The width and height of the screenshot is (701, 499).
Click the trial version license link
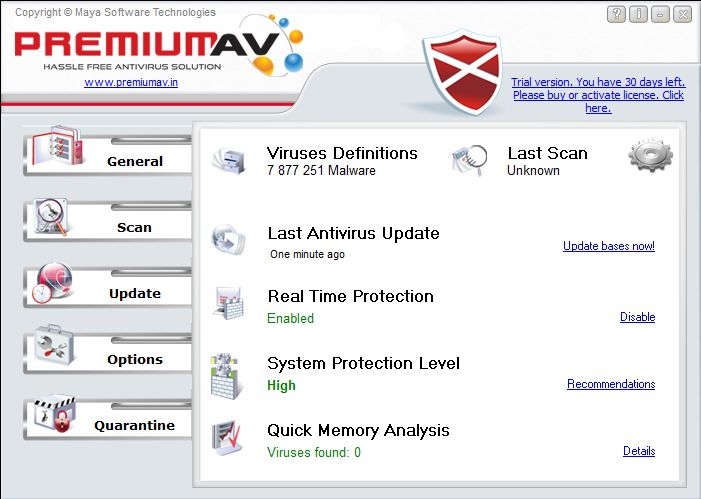[x=598, y=95]
